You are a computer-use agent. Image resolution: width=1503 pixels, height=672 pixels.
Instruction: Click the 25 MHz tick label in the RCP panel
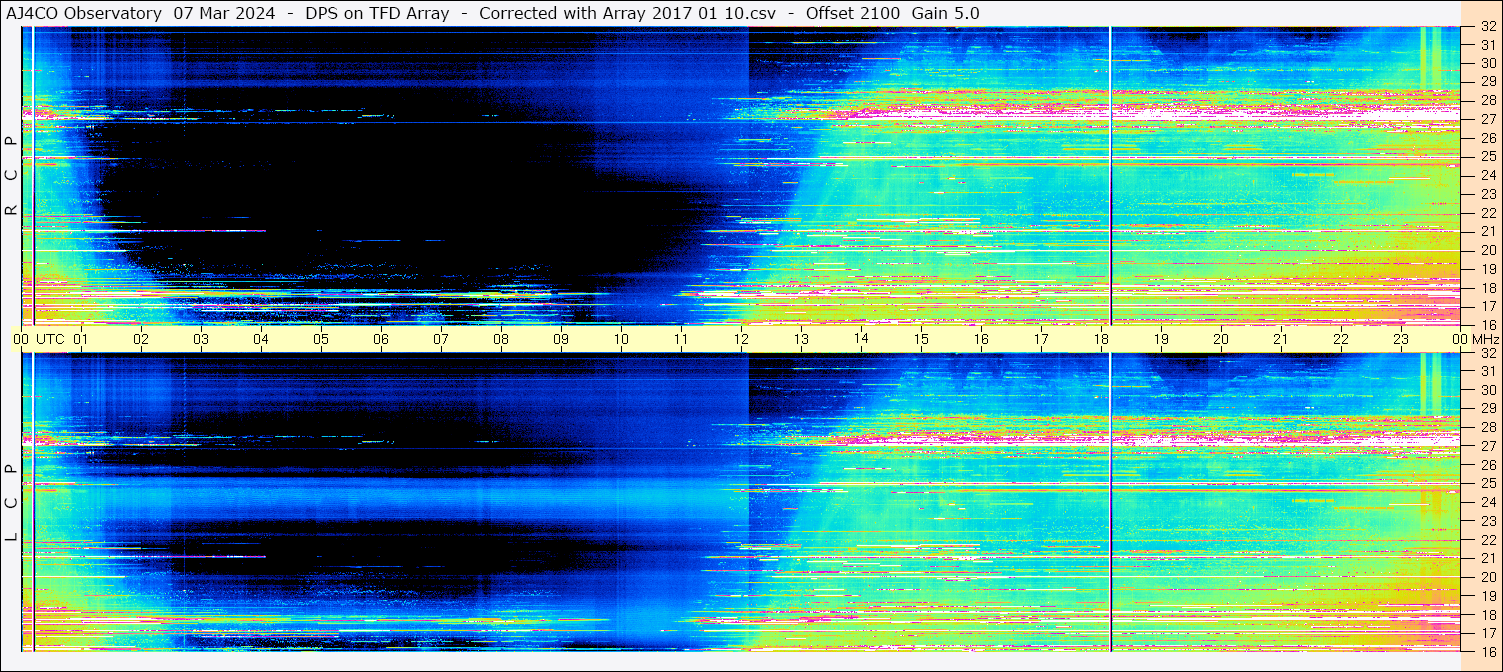[1486, 157]
